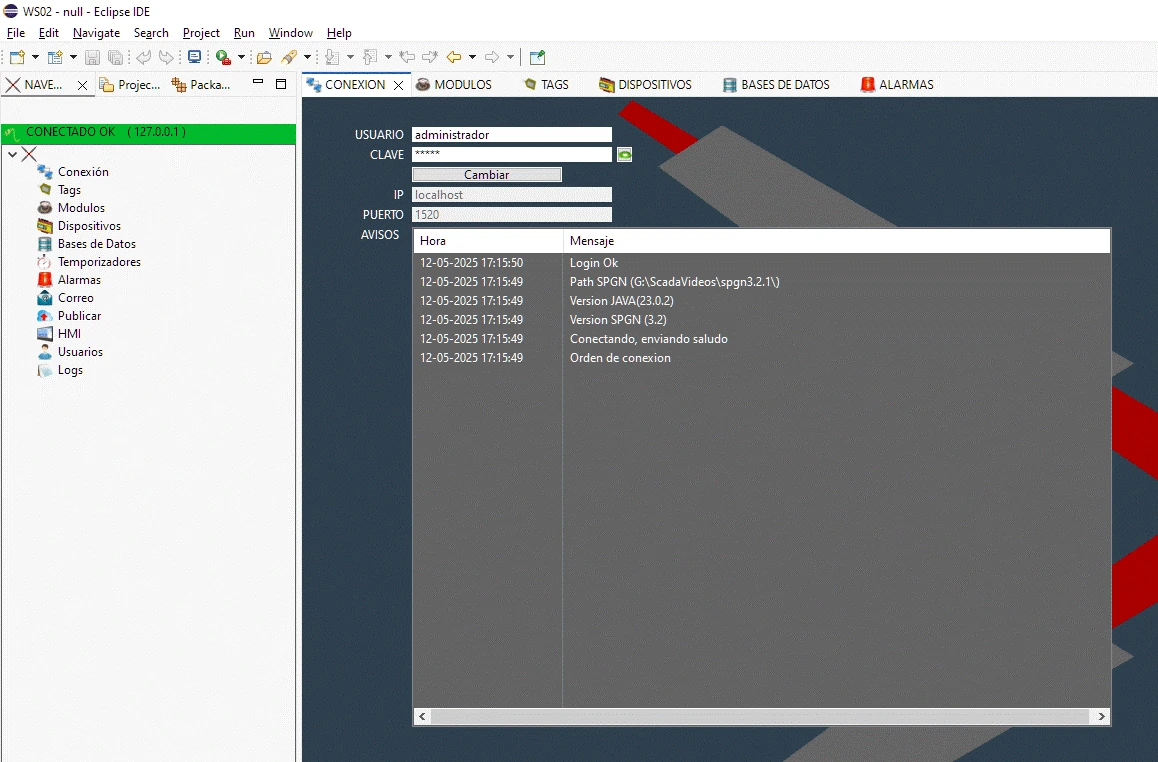The width and height of the screenshot is (1158, 762).
Task: Click the Save icon in the toolbar
Action: pos(91,57)
